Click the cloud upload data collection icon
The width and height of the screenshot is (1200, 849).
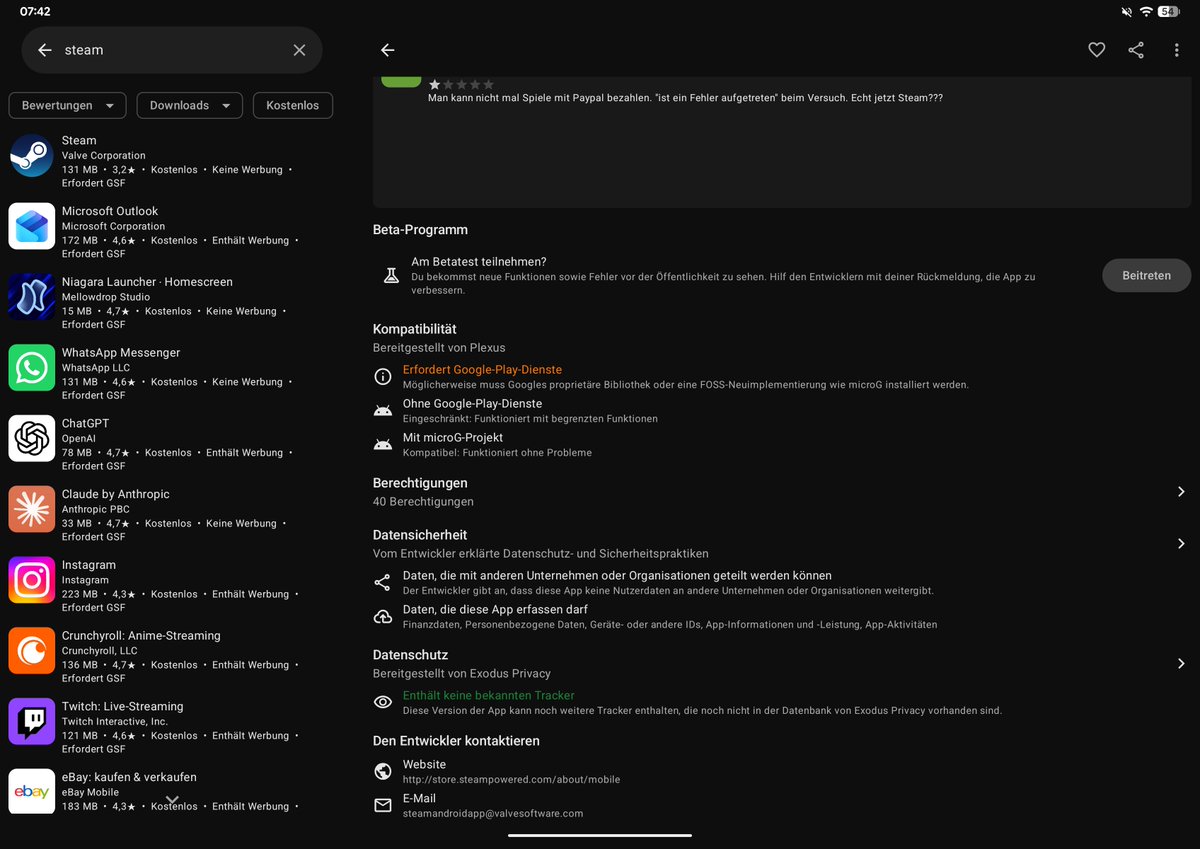coord(382,617)
